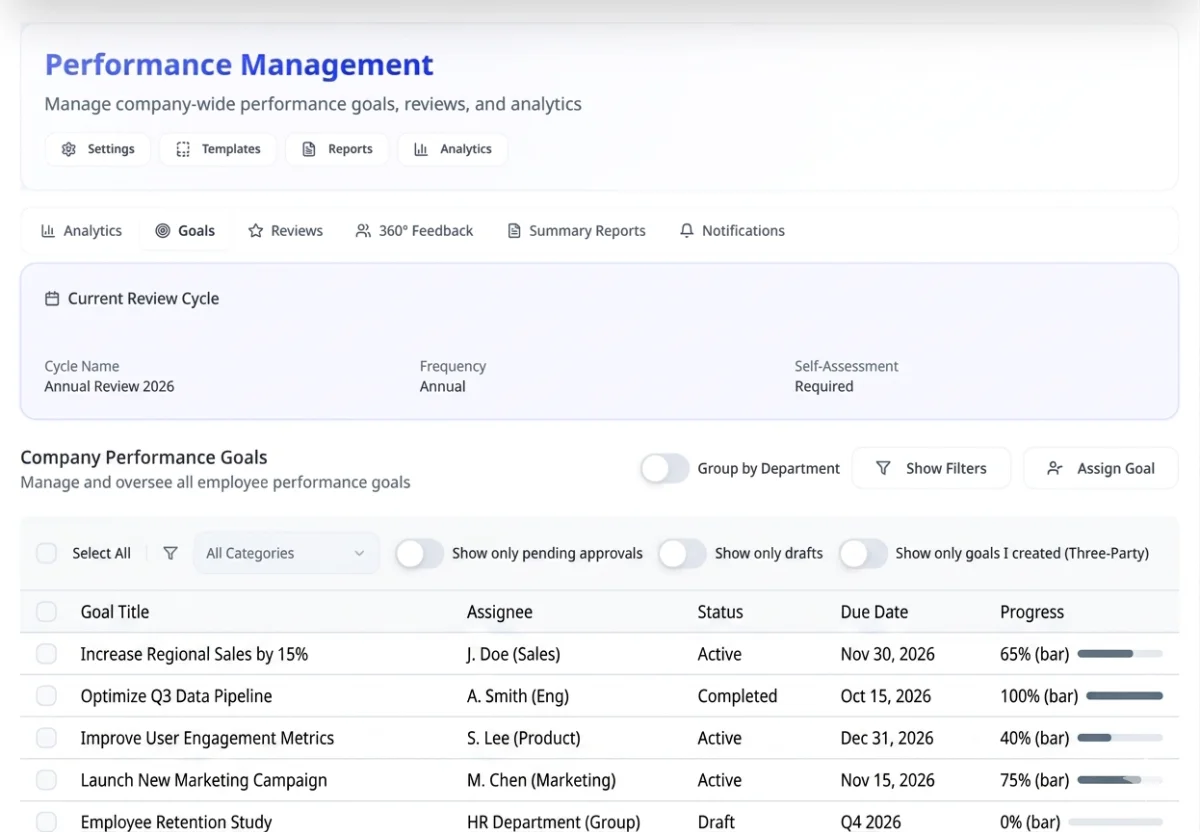This screenshot has height=832, width=1200.
Task: Click the 40% progress bar
Action: 1120,738
